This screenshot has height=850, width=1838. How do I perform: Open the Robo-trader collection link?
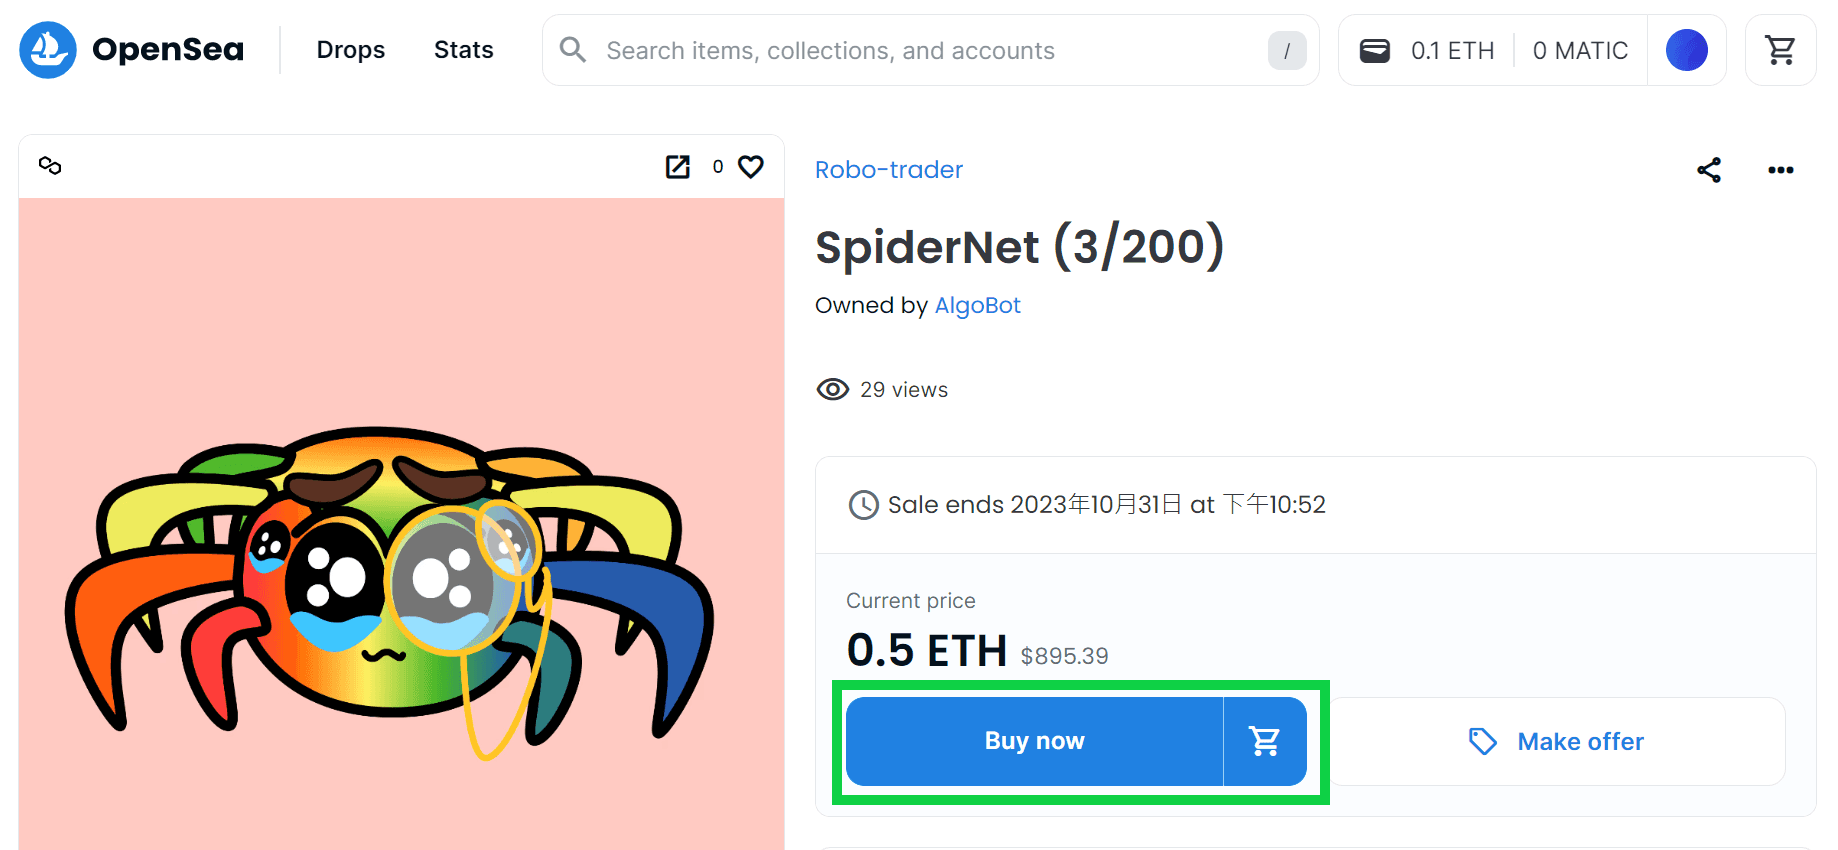[x=889, y=170]
